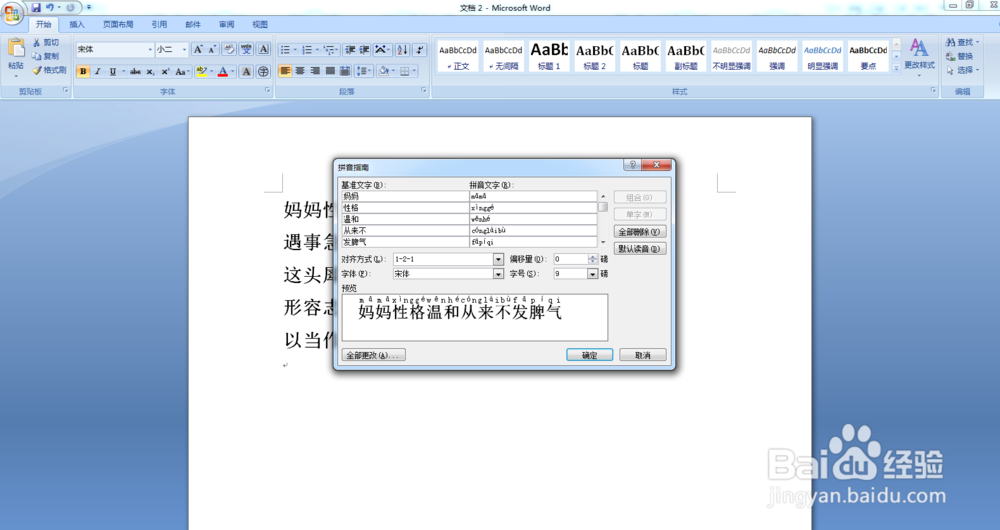Click the Copy (复制) button

click(47, 56)
